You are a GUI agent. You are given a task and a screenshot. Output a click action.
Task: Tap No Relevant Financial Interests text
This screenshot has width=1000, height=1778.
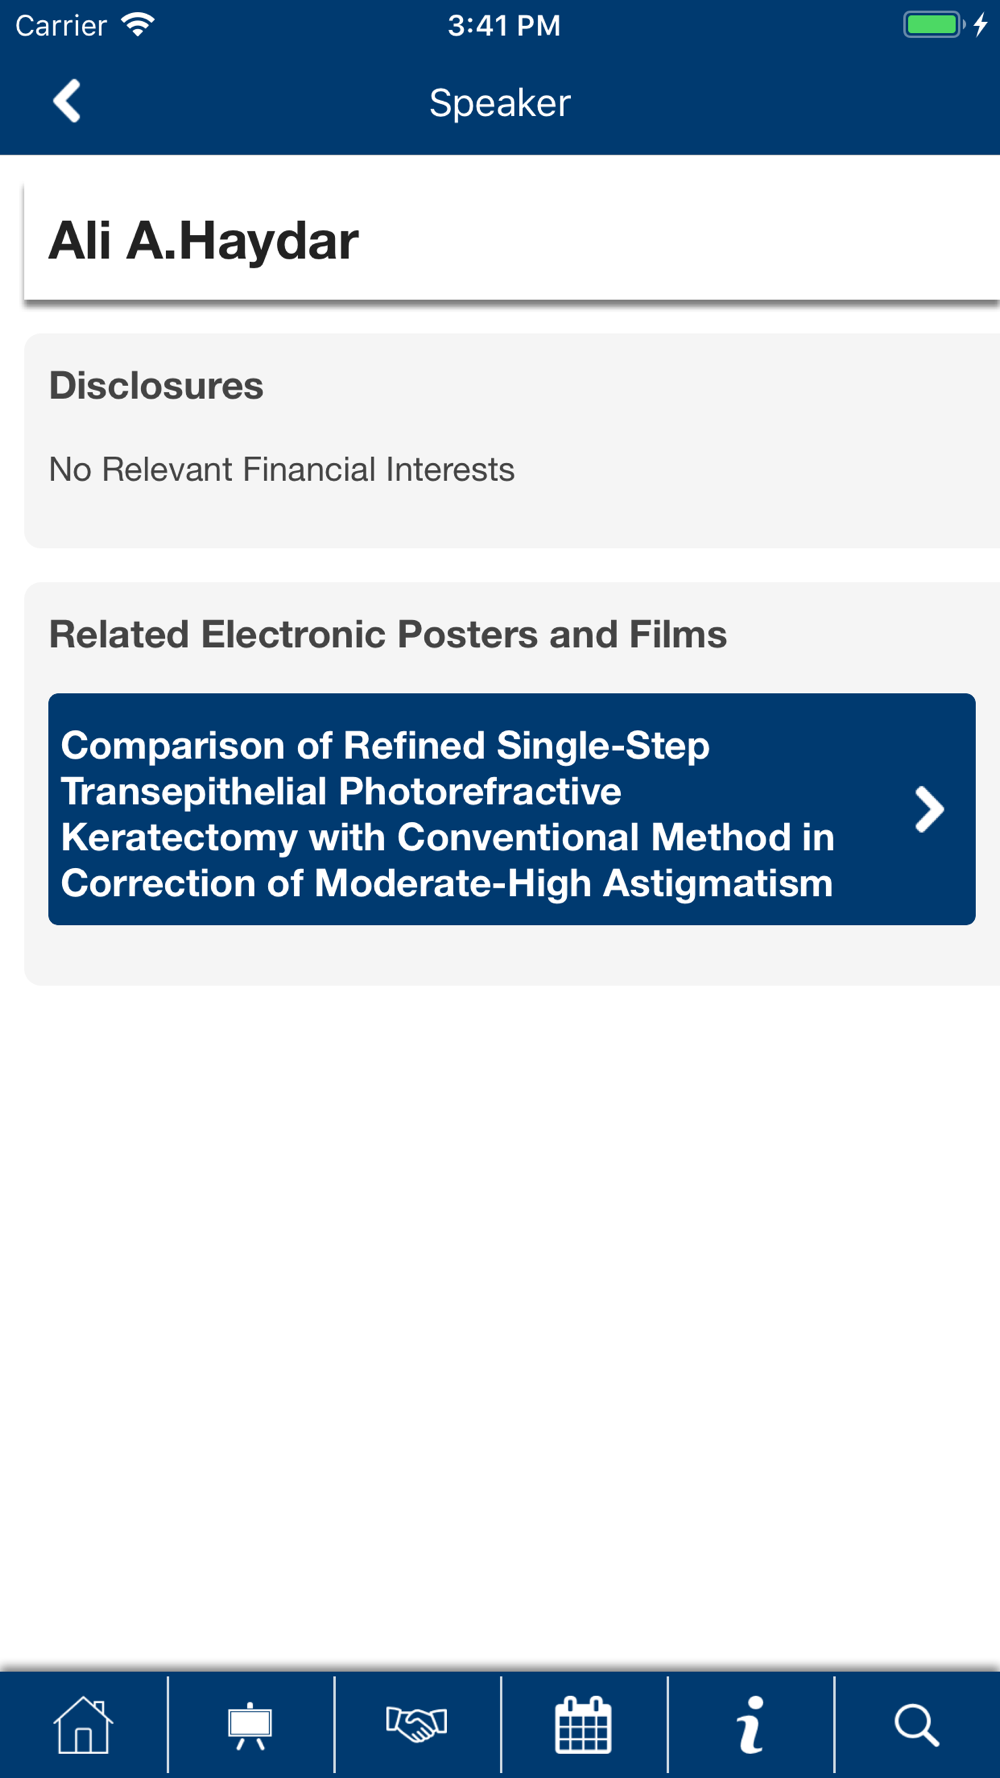(282, 469)
